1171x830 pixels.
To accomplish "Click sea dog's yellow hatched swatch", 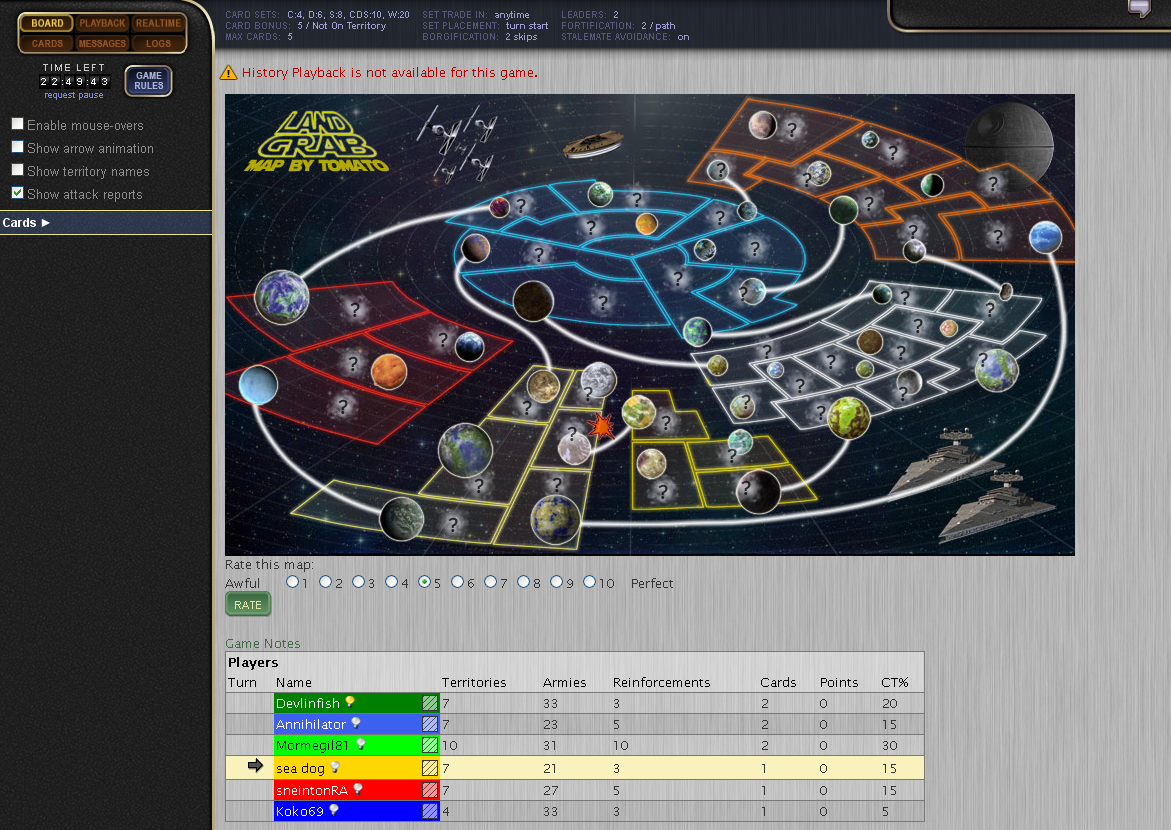I will pos(430,768).
